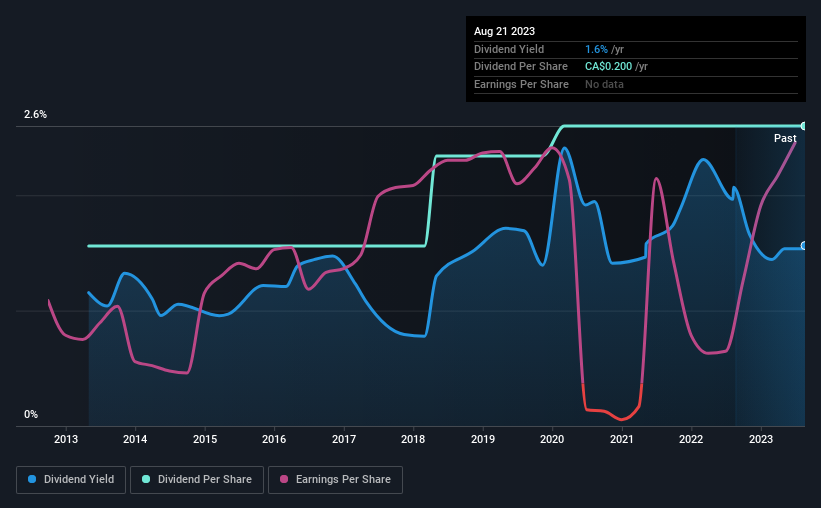Viewport: 821px width, 508px height.
Task: Click the 2018 x-axis label
Action: coord(413,439)
